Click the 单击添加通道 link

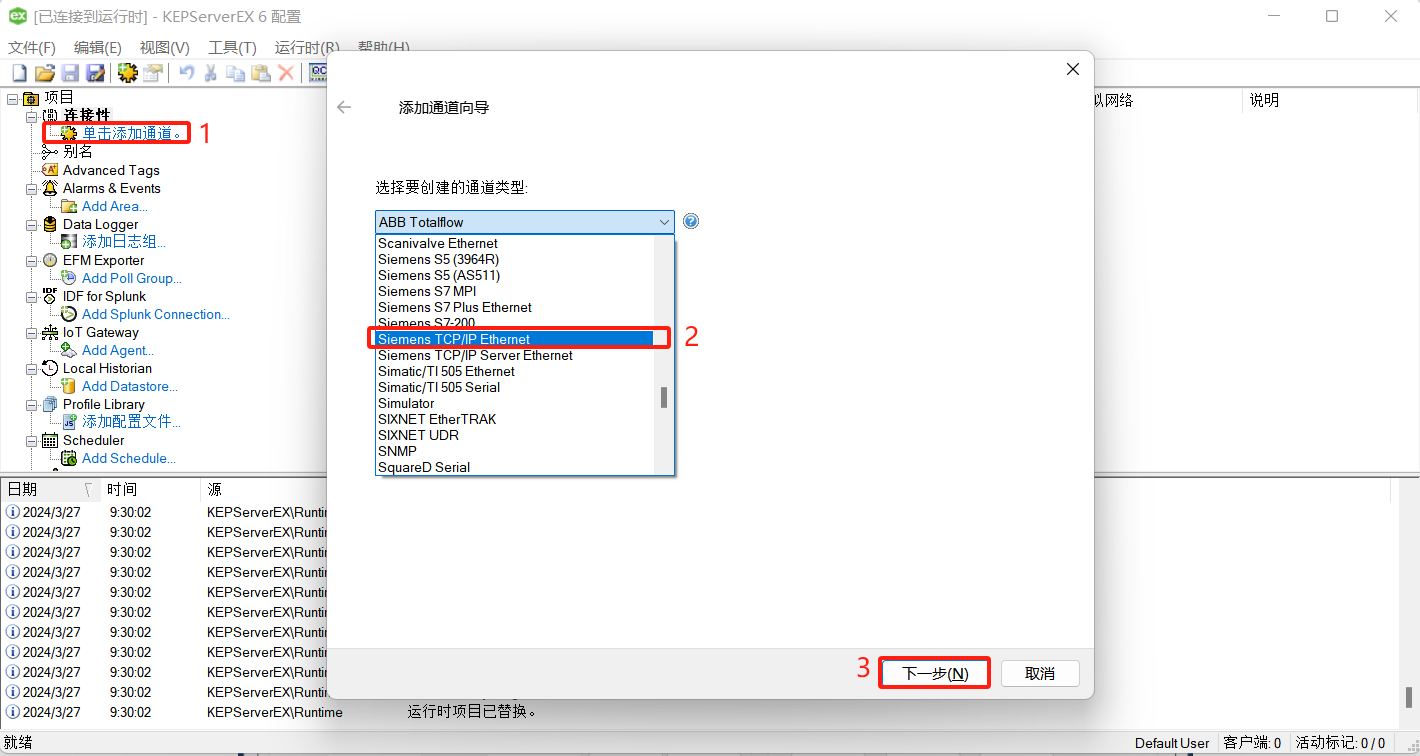pos(133,133)
